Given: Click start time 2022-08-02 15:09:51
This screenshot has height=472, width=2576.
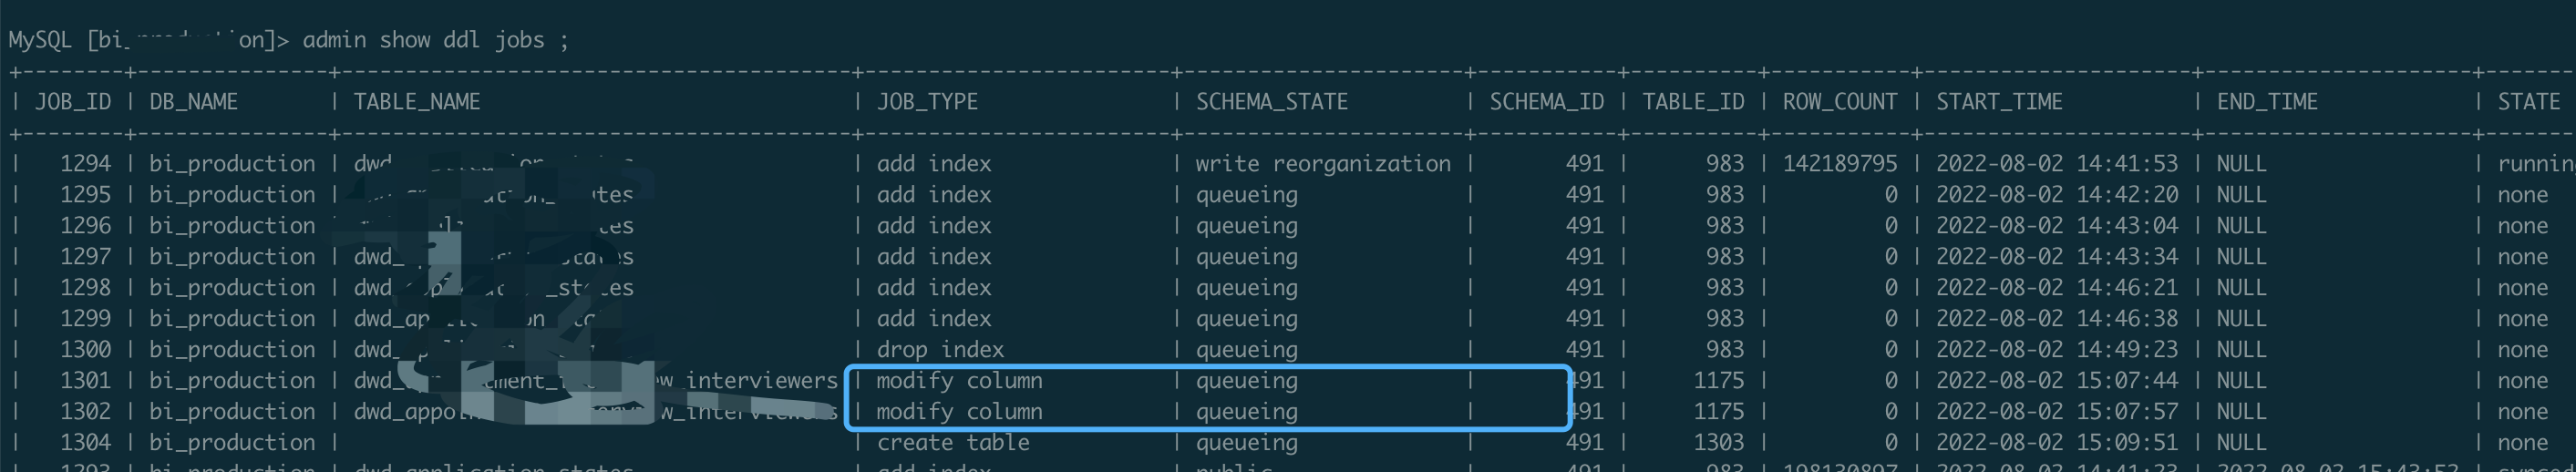Looking at the screenshot, I should click(2056, 443).
